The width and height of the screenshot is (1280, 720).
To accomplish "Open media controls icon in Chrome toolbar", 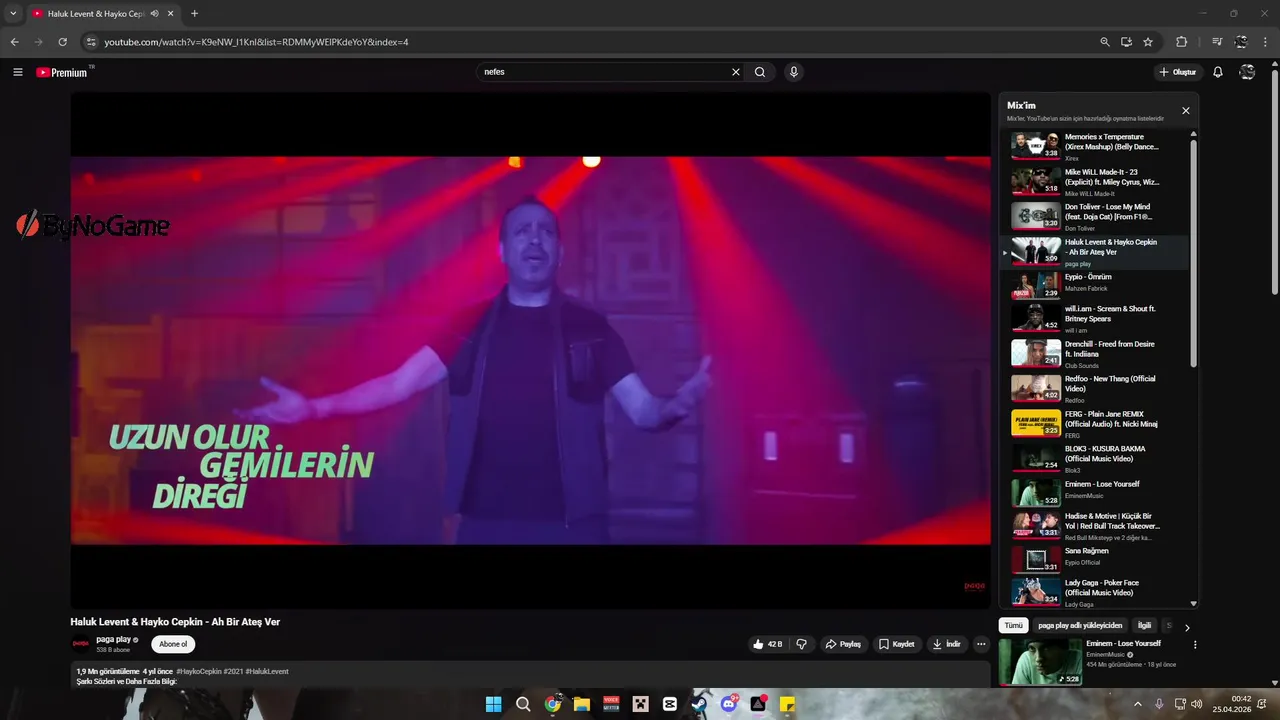I will 1217,42.
